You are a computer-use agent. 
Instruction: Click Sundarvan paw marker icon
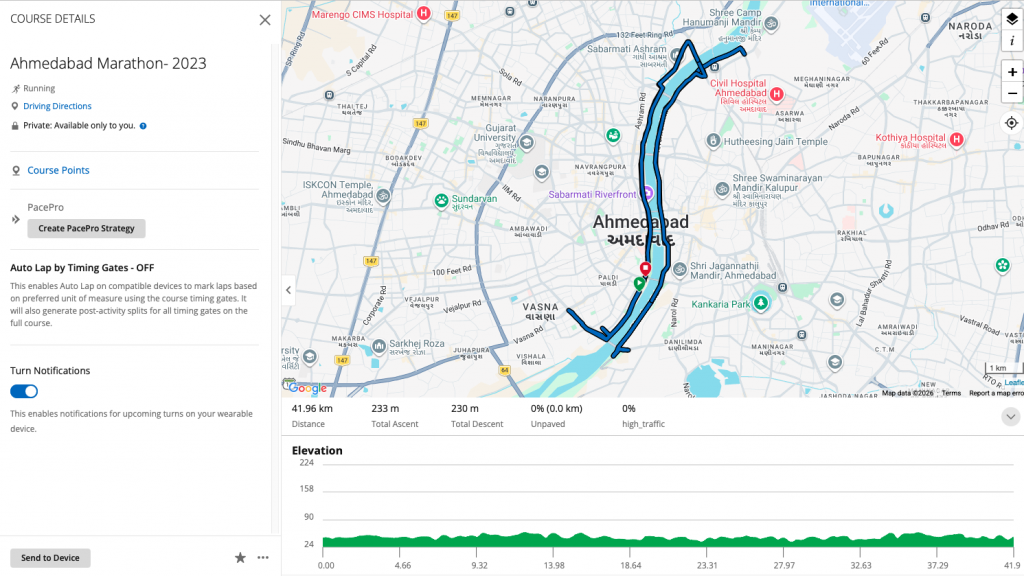tap(441, 200)
